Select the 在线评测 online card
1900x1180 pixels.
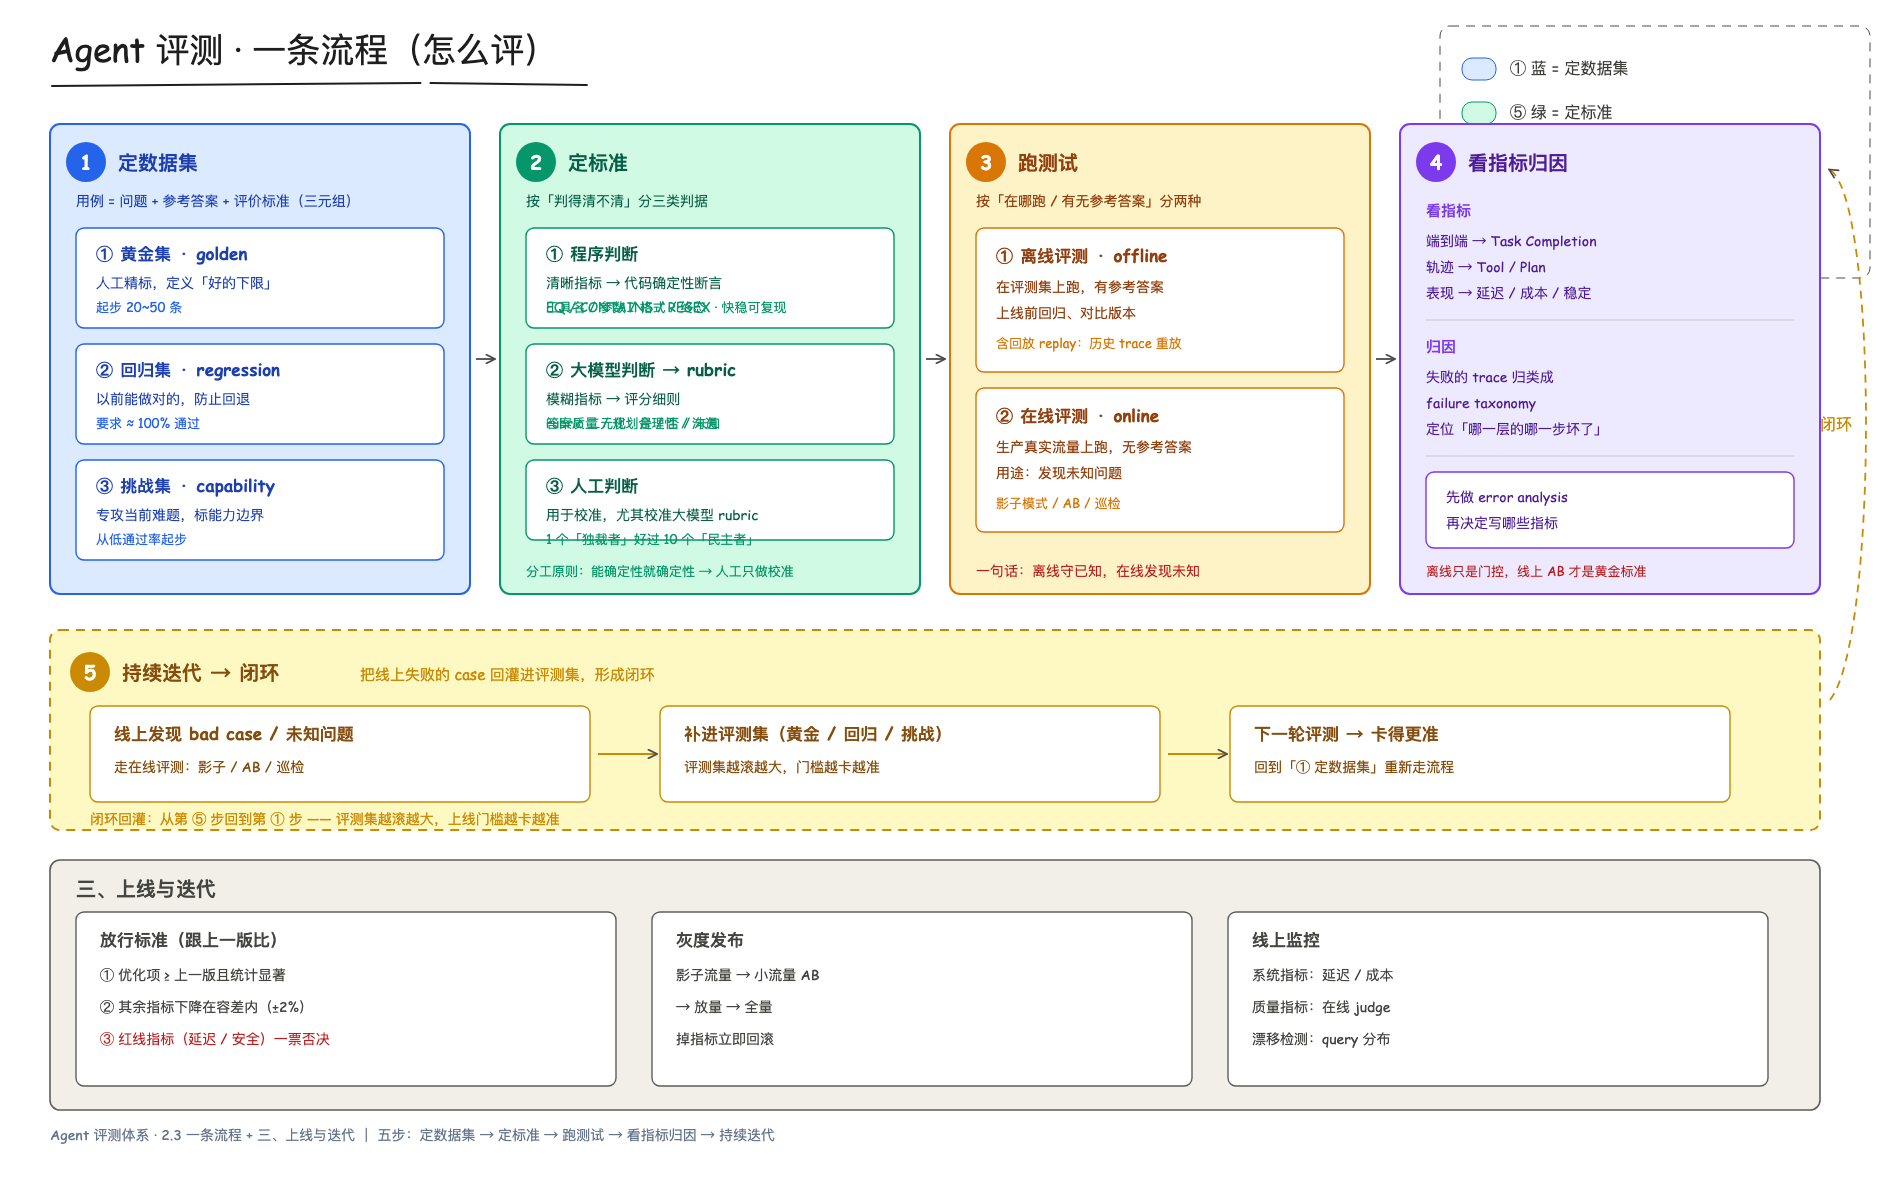(1160, 460)
